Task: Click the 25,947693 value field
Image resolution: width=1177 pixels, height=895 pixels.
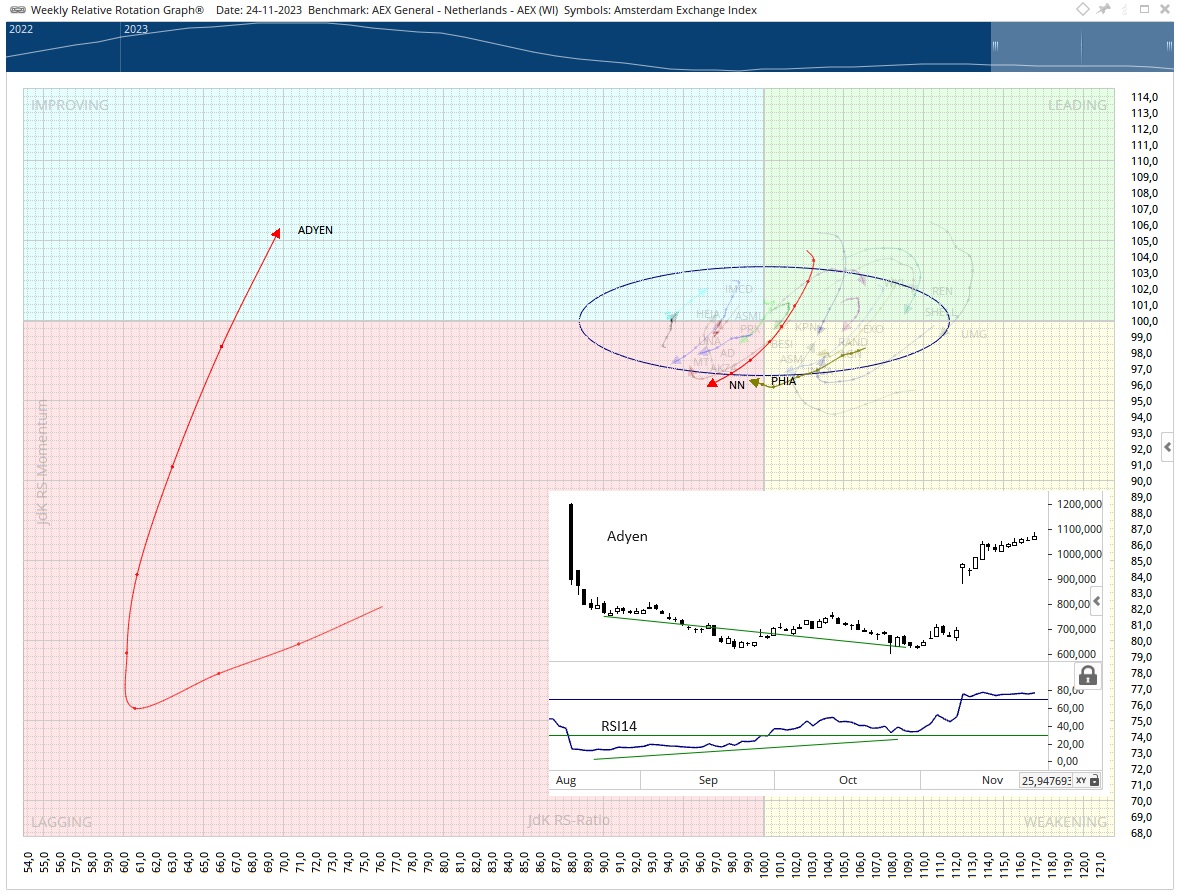Action: click(1045, 780)
